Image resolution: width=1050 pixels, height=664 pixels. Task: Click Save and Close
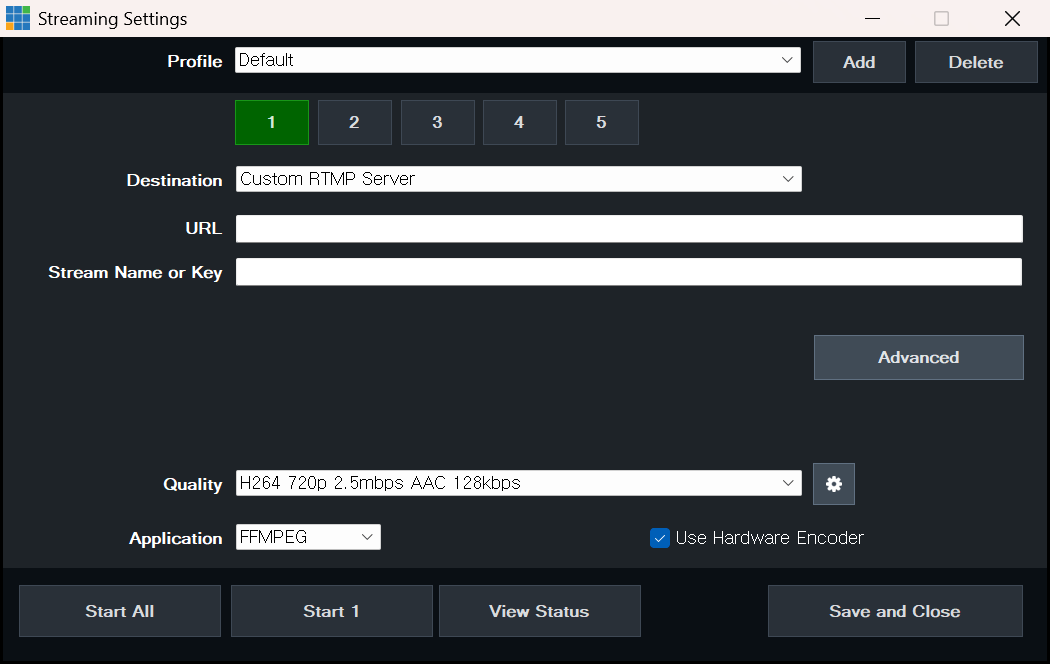895,611
